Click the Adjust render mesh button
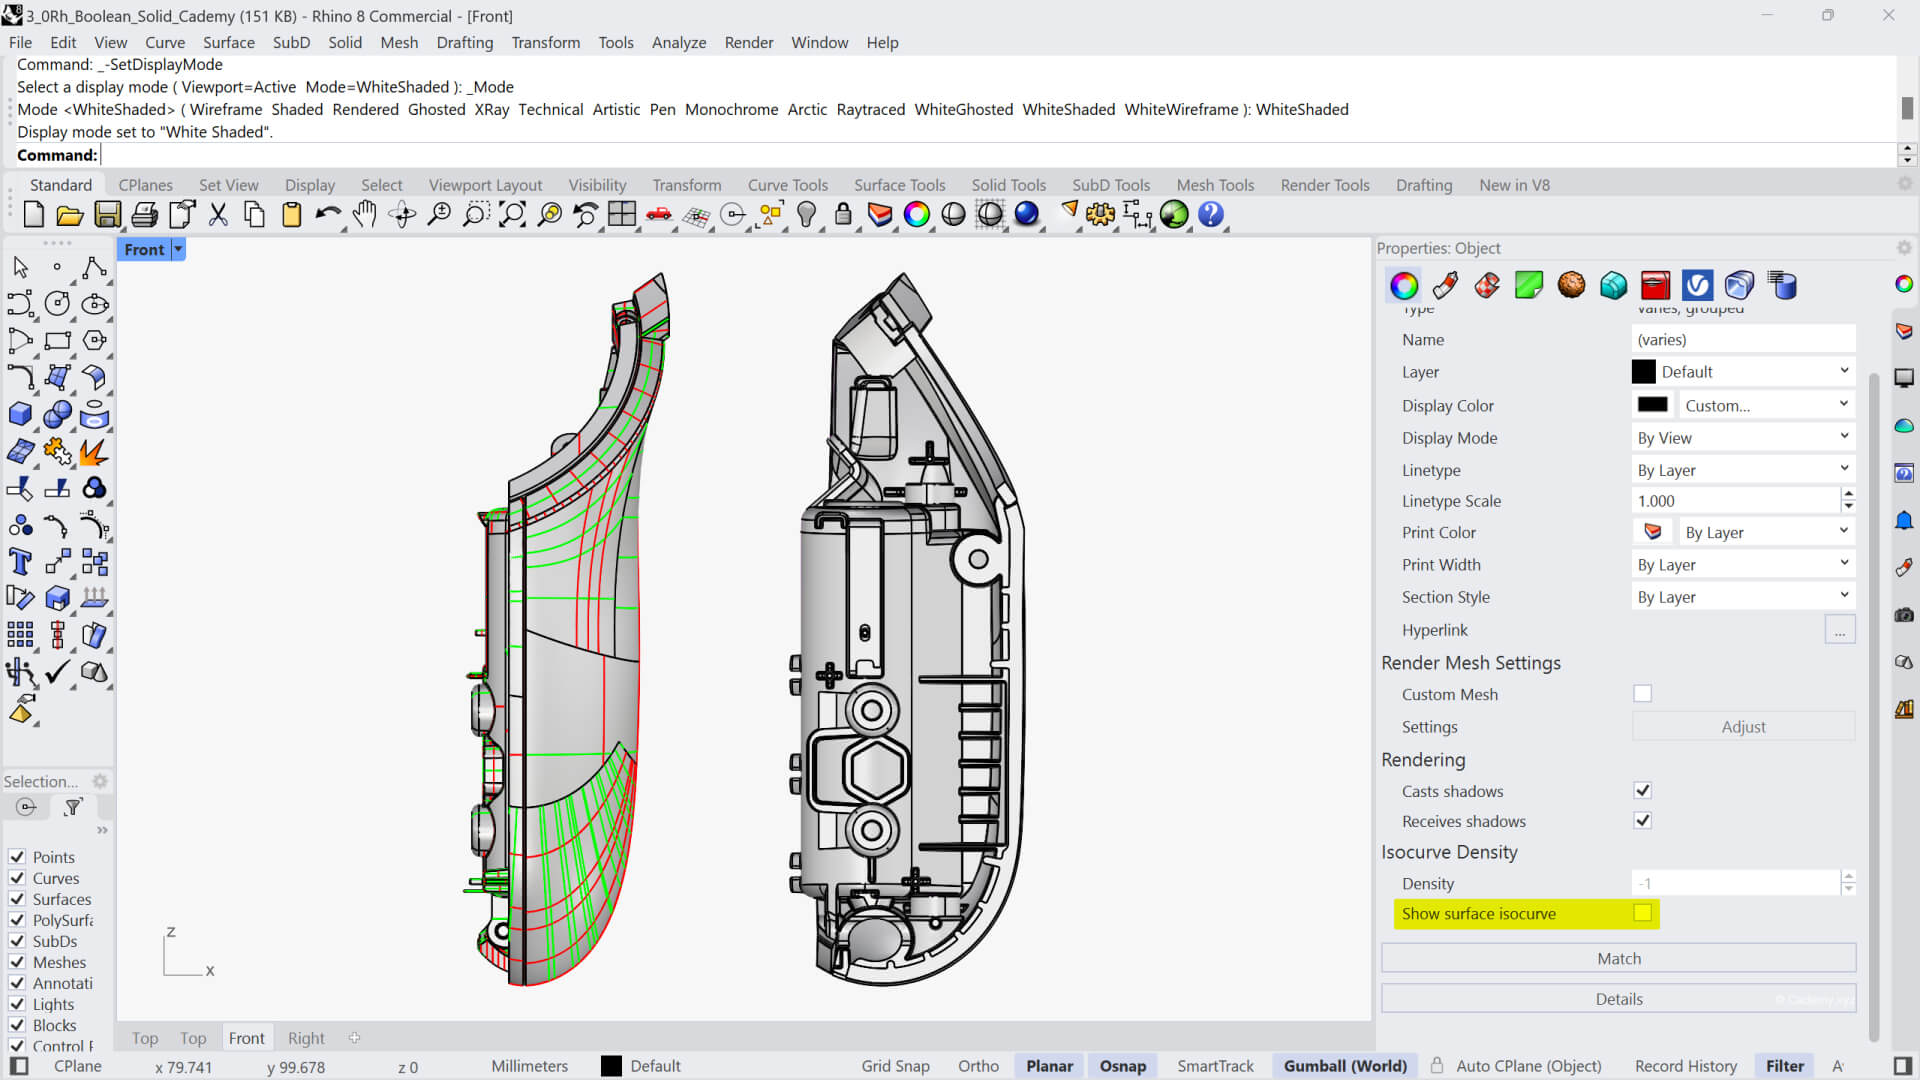Screen dimensions: 1920x1080 pyautogui.click(x=1743, y=726)
